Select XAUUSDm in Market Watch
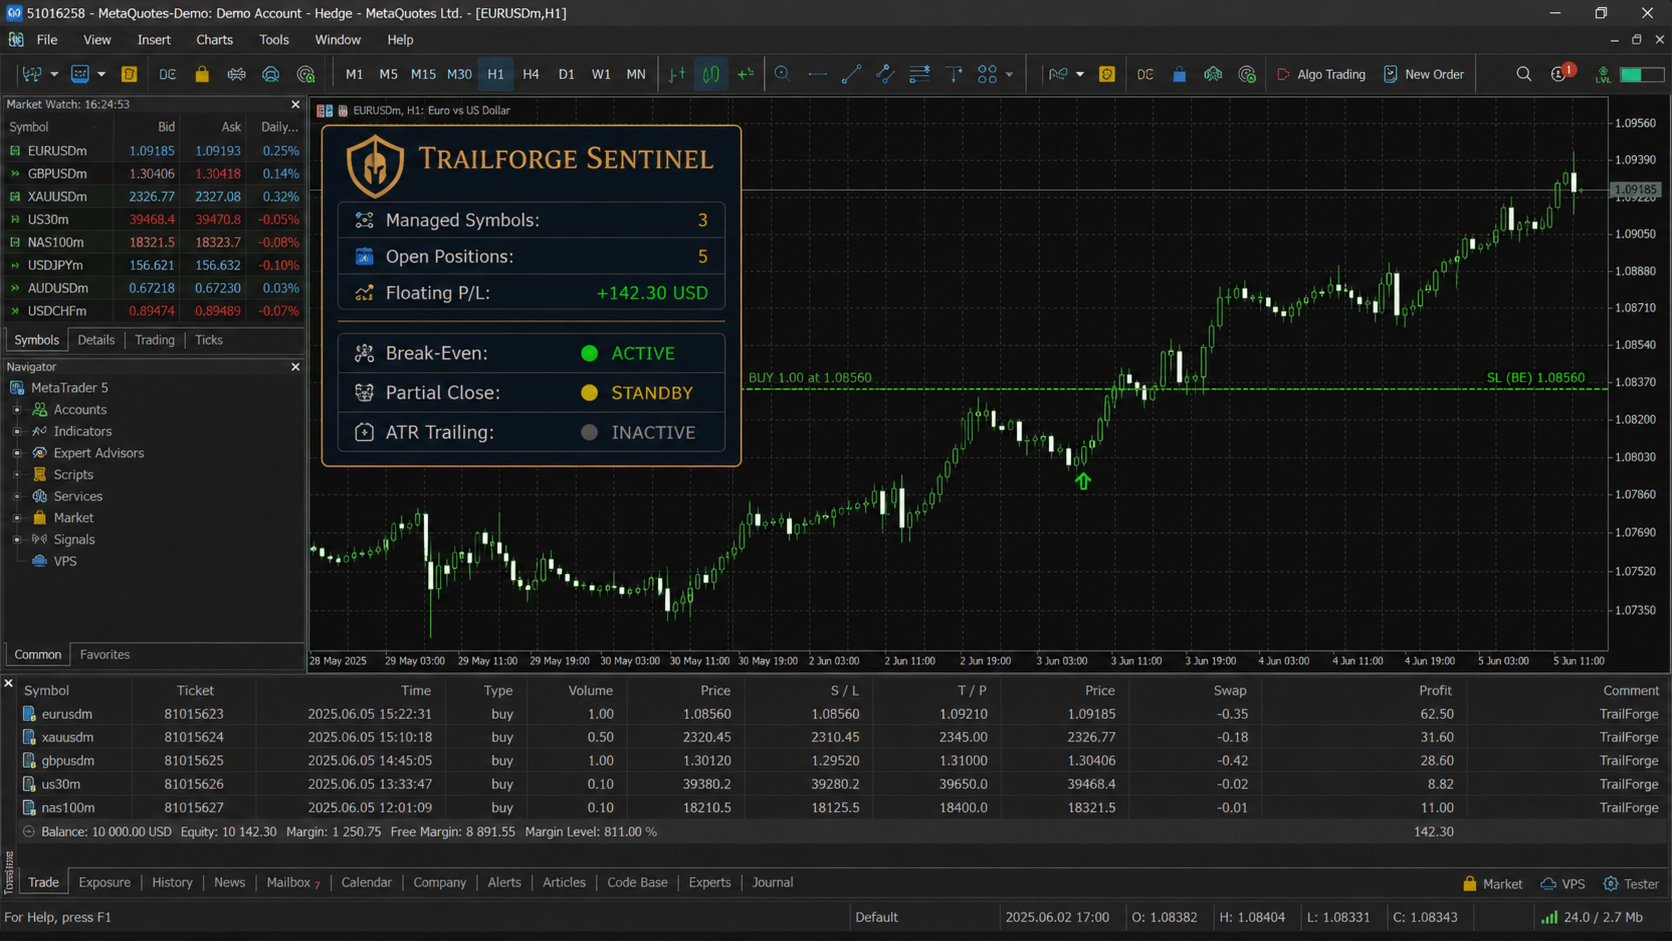This screenshot has height=941, width=1672. point(154,197)
